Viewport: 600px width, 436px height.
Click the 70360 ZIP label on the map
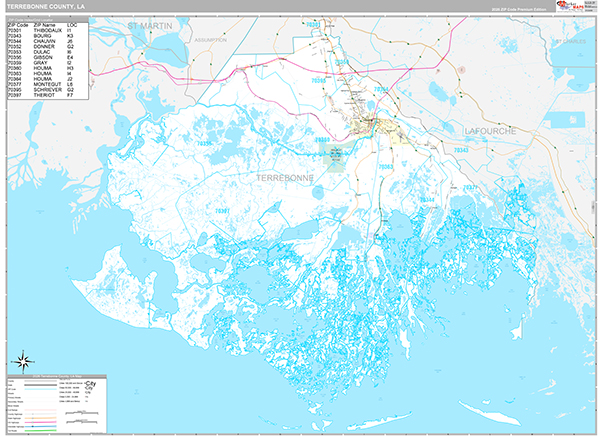coord(322,140)
